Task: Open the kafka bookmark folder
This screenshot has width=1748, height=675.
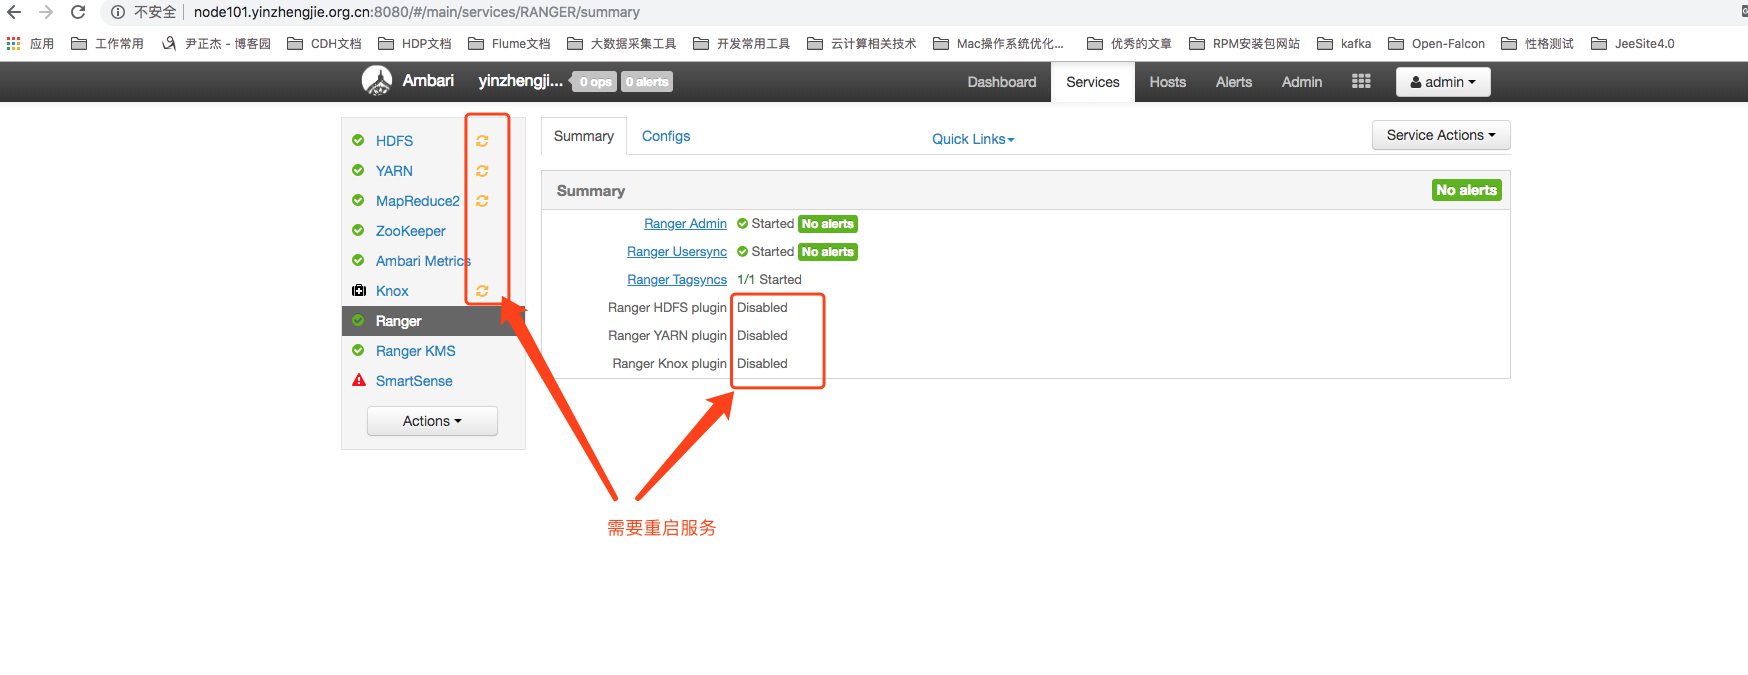Action: click(x=1344, y=43)
